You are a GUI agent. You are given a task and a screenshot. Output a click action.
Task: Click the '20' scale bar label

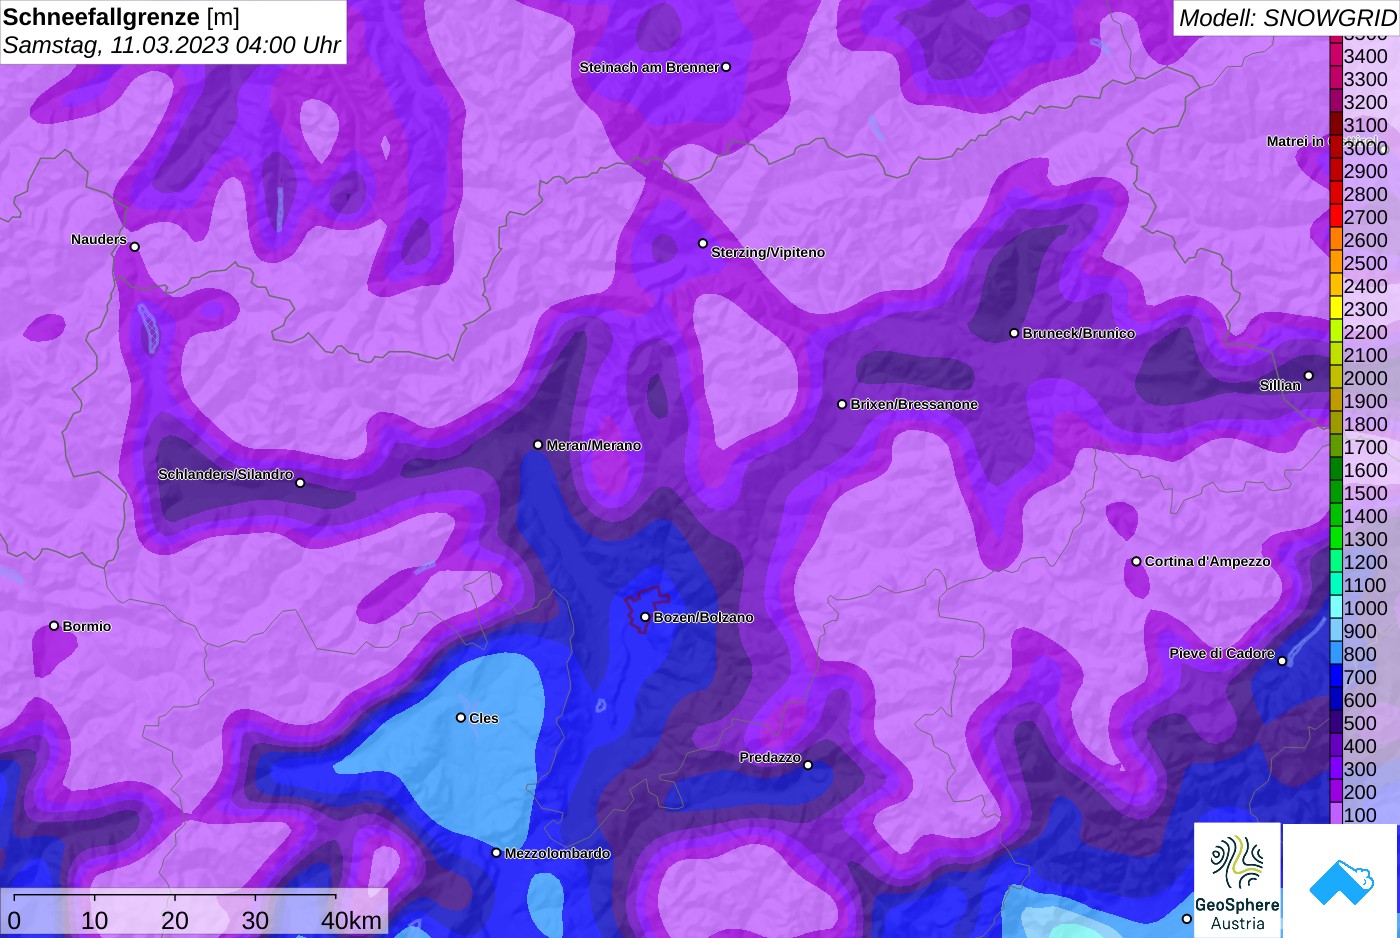[175, 920]
